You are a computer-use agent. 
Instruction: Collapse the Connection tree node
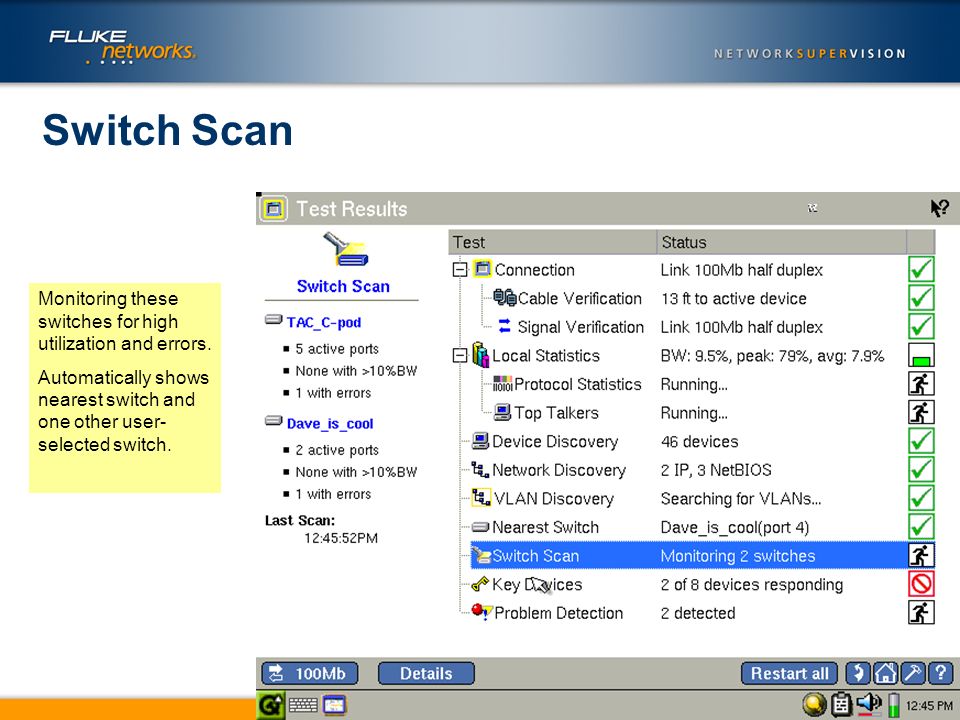(460, 270)
